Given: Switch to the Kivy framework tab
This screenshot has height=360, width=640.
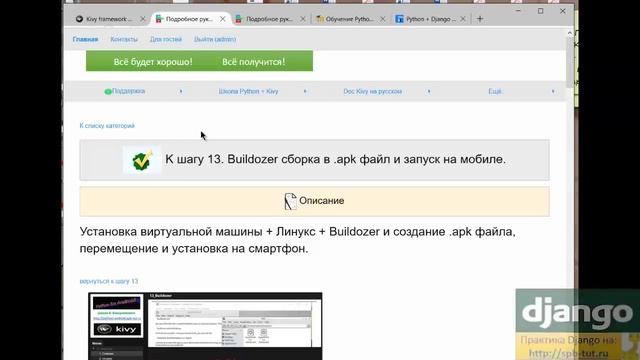Looking at the screenshot, I should point(109,19).
